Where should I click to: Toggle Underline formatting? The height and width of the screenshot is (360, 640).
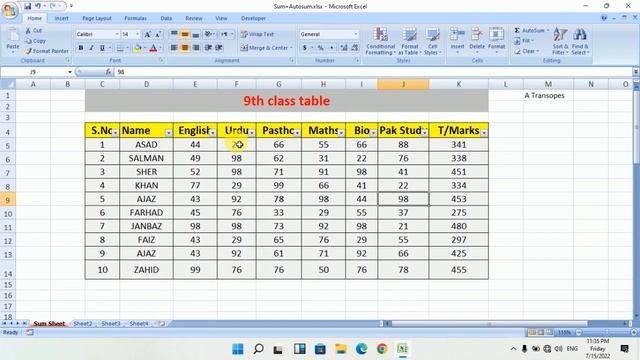102,48
